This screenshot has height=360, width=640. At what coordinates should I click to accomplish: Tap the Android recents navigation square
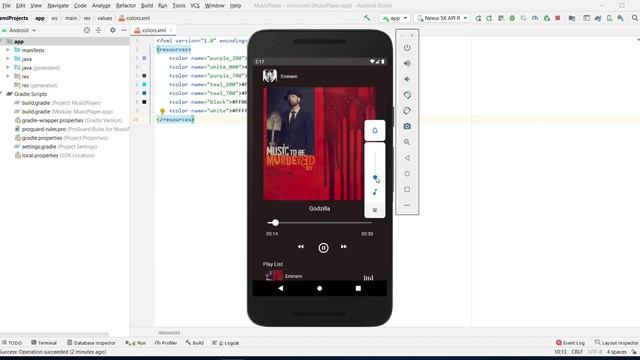tap(358, 288)
